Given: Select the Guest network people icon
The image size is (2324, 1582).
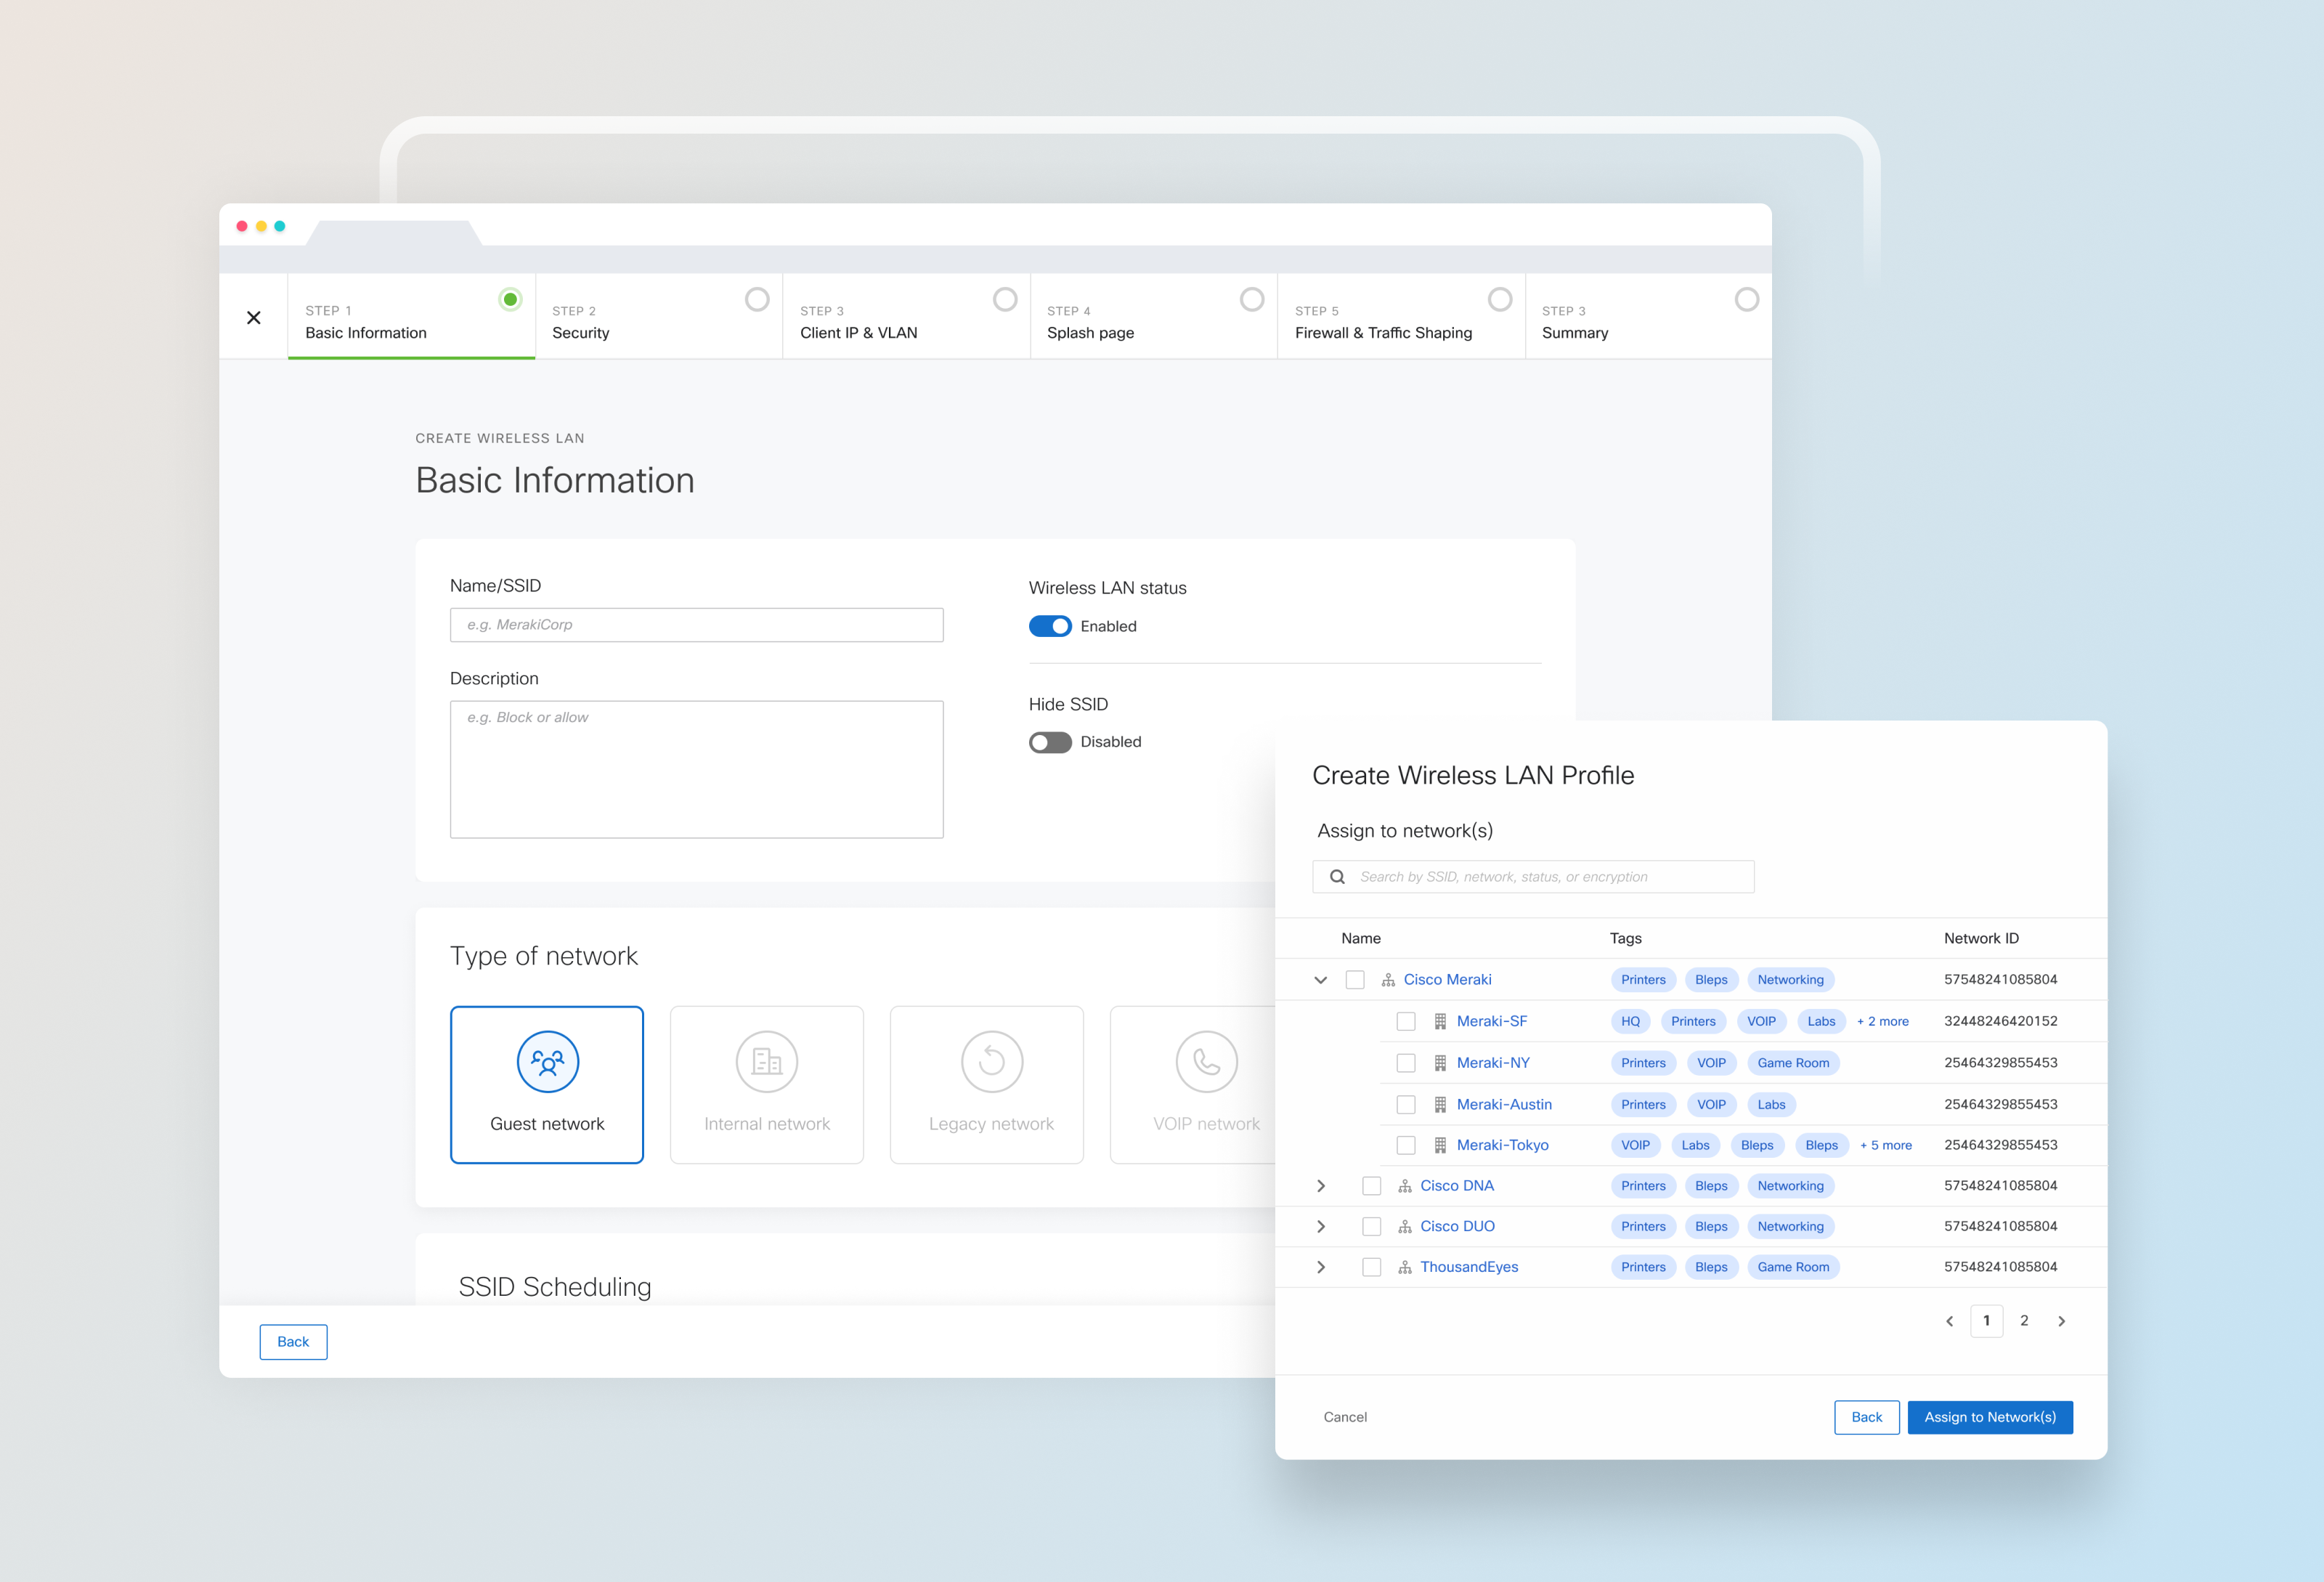Looking at the screenshot, I should pos(547,1062).
